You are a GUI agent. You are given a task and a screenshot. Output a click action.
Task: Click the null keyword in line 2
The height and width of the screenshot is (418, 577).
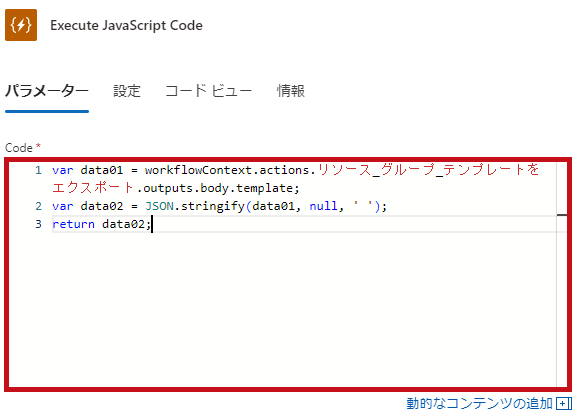click(x=323, y=206)
